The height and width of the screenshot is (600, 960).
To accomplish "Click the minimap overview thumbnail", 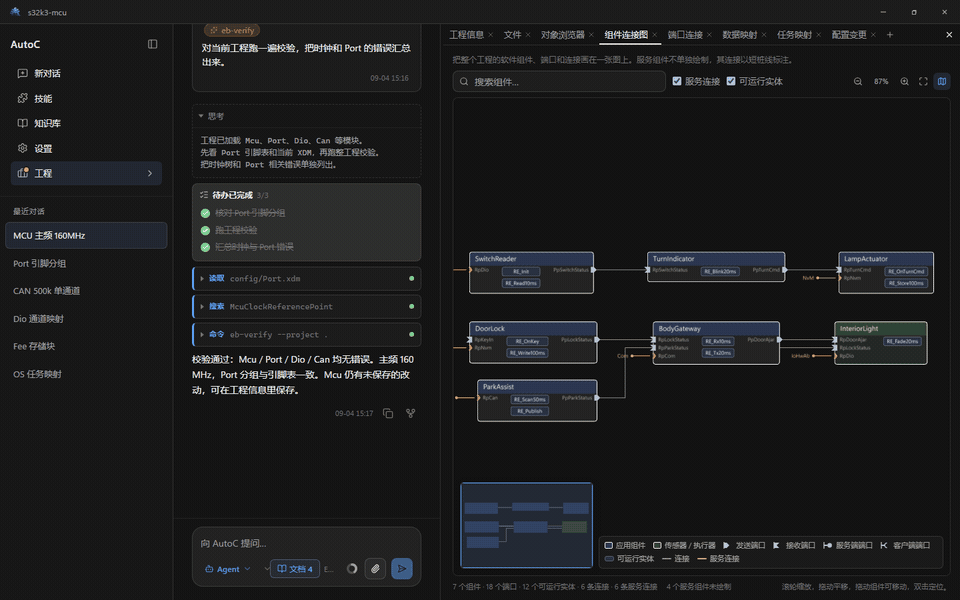I will (527, 525).
